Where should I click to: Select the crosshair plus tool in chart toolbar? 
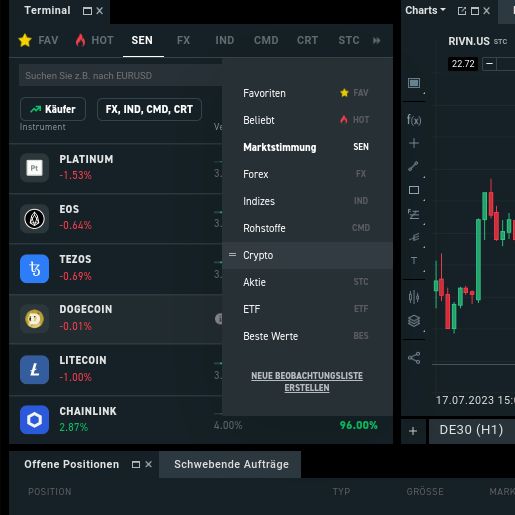coord(414,143)
